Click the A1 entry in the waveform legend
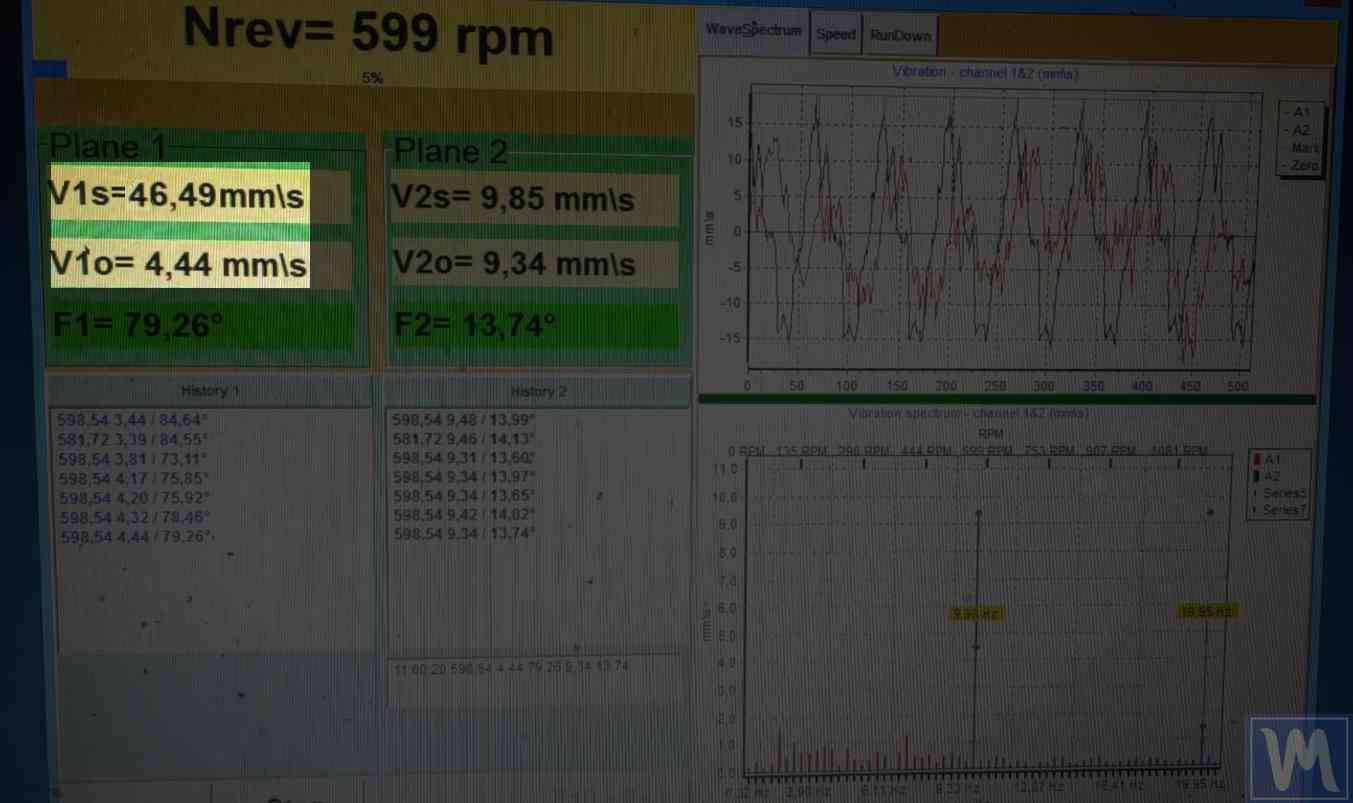Screen dimensions: 1353x803 pos(1301,112)
